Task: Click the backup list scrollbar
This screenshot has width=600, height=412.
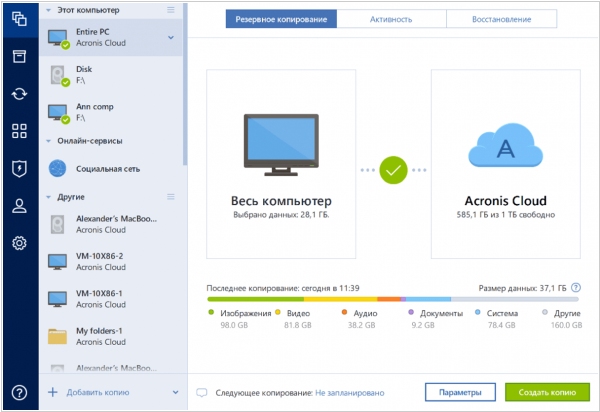Action: point(185,84)
